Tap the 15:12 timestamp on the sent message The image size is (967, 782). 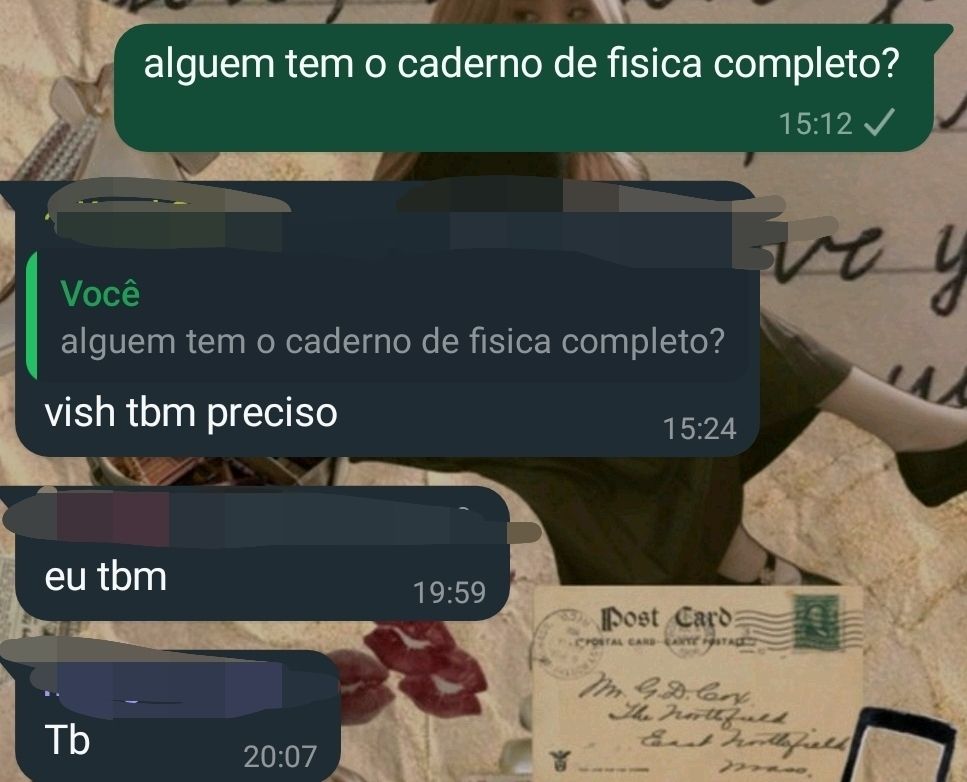point(815,123)
